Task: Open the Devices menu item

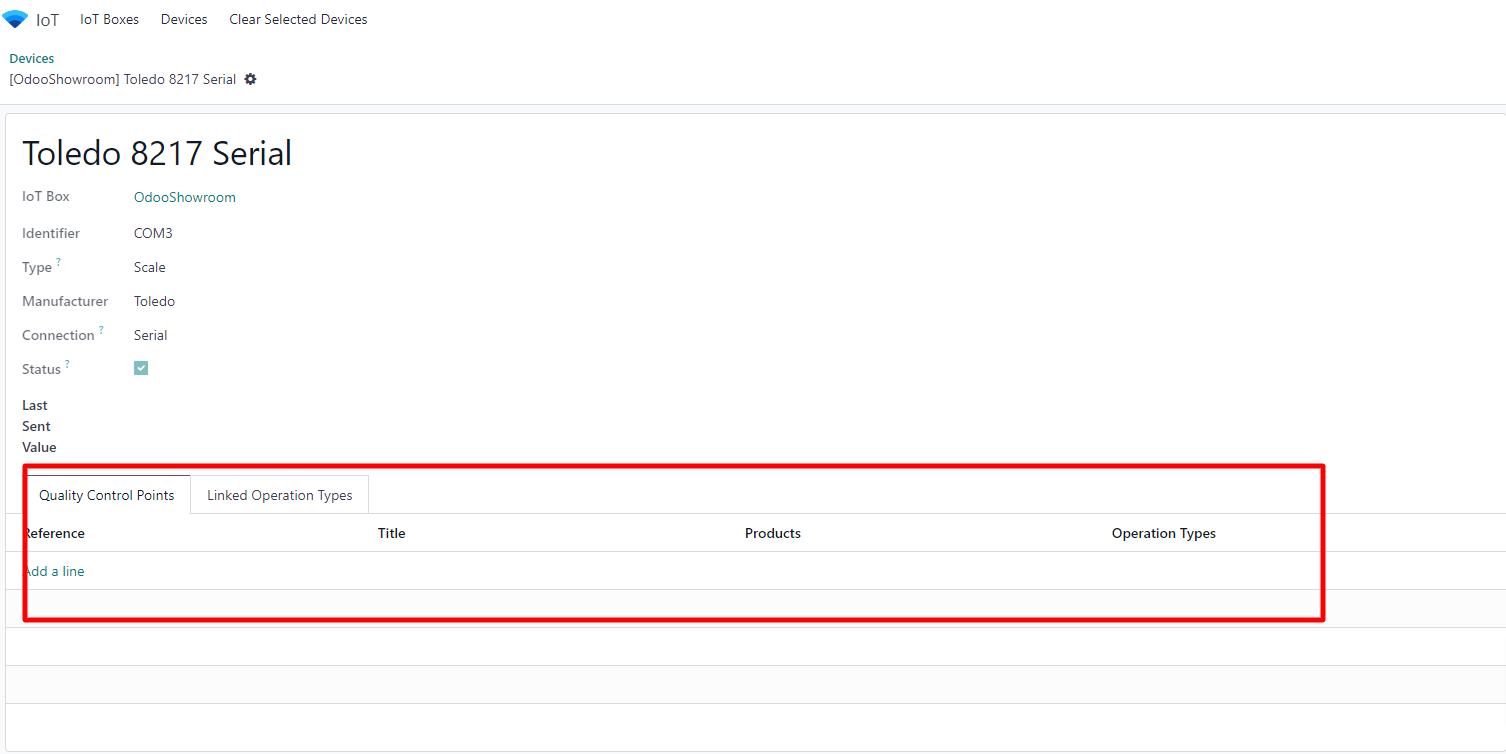Action: pos(184,19)
